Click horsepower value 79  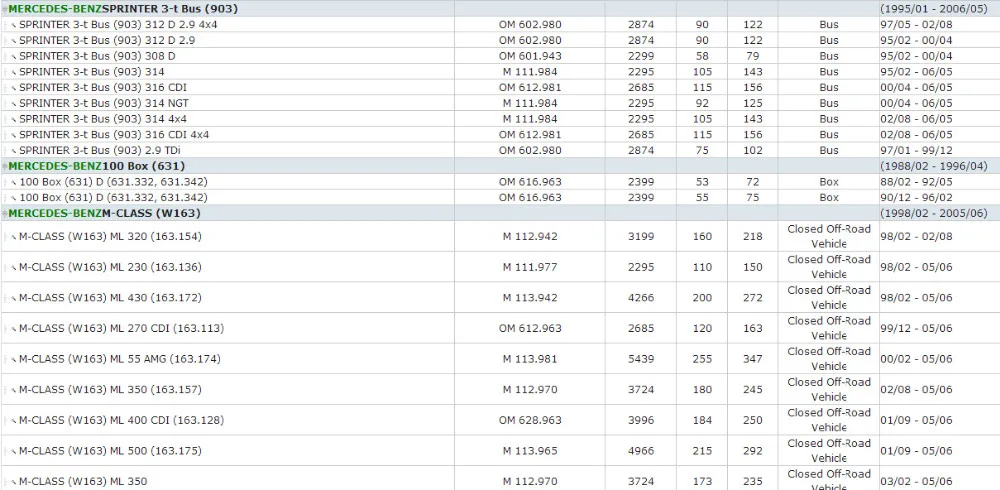[753, 56]
